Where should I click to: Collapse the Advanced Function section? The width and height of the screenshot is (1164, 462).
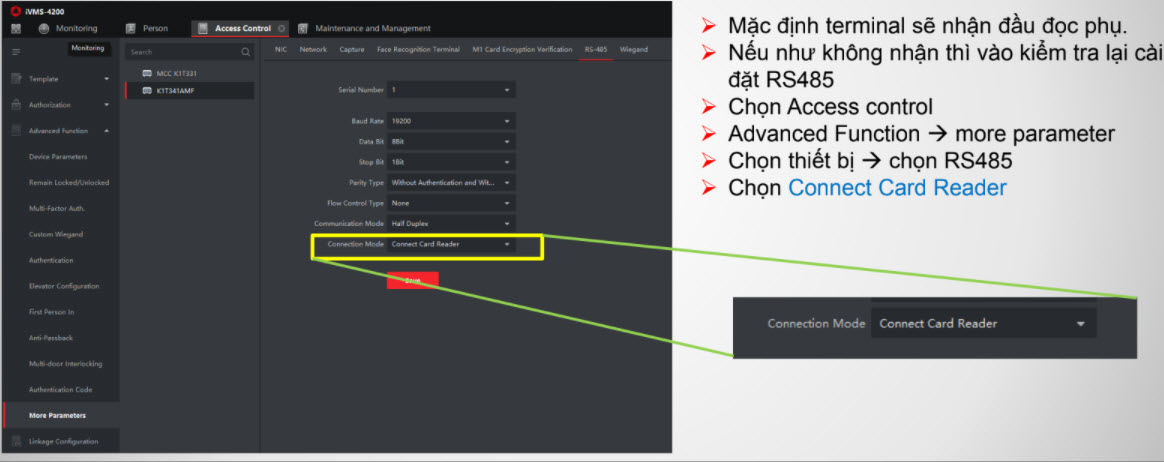[106, 131]
